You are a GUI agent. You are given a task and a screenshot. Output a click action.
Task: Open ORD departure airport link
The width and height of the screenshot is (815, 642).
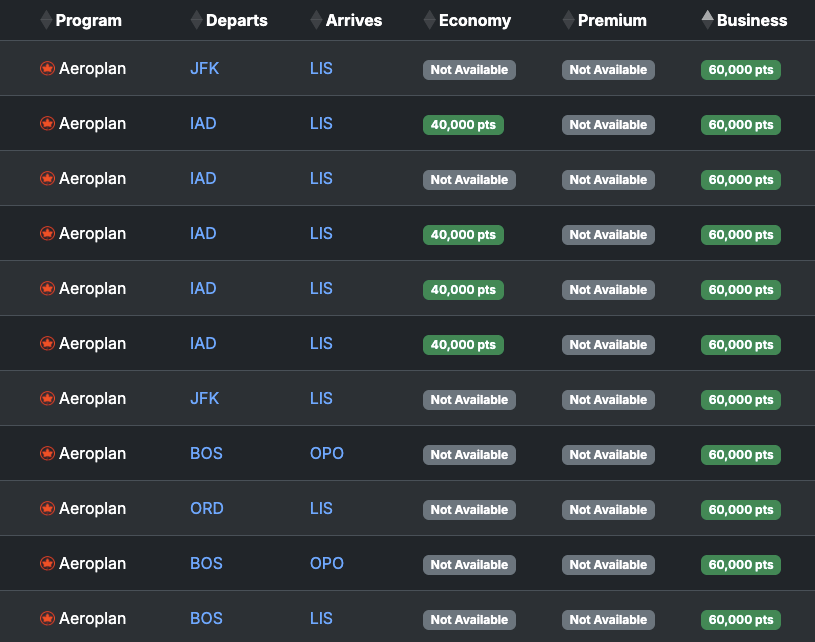[207, 508]
